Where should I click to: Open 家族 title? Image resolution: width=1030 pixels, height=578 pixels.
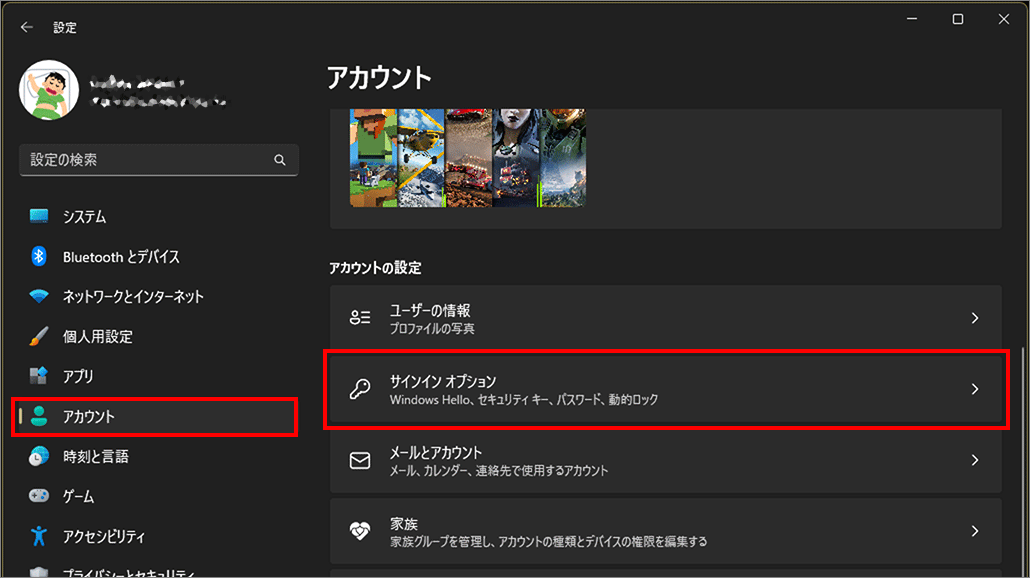(x=403, y=523)
